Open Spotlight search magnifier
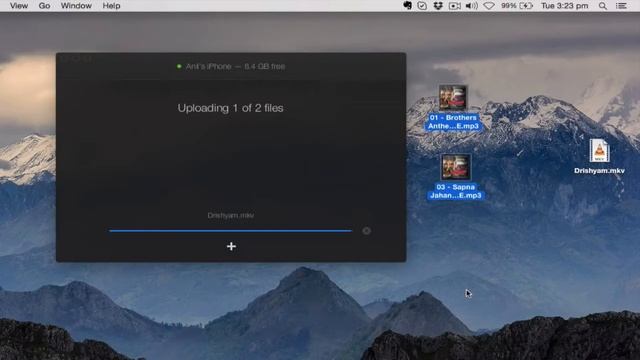Image resolution: width=640 pixels, height=360 pixels. [602, 6]
